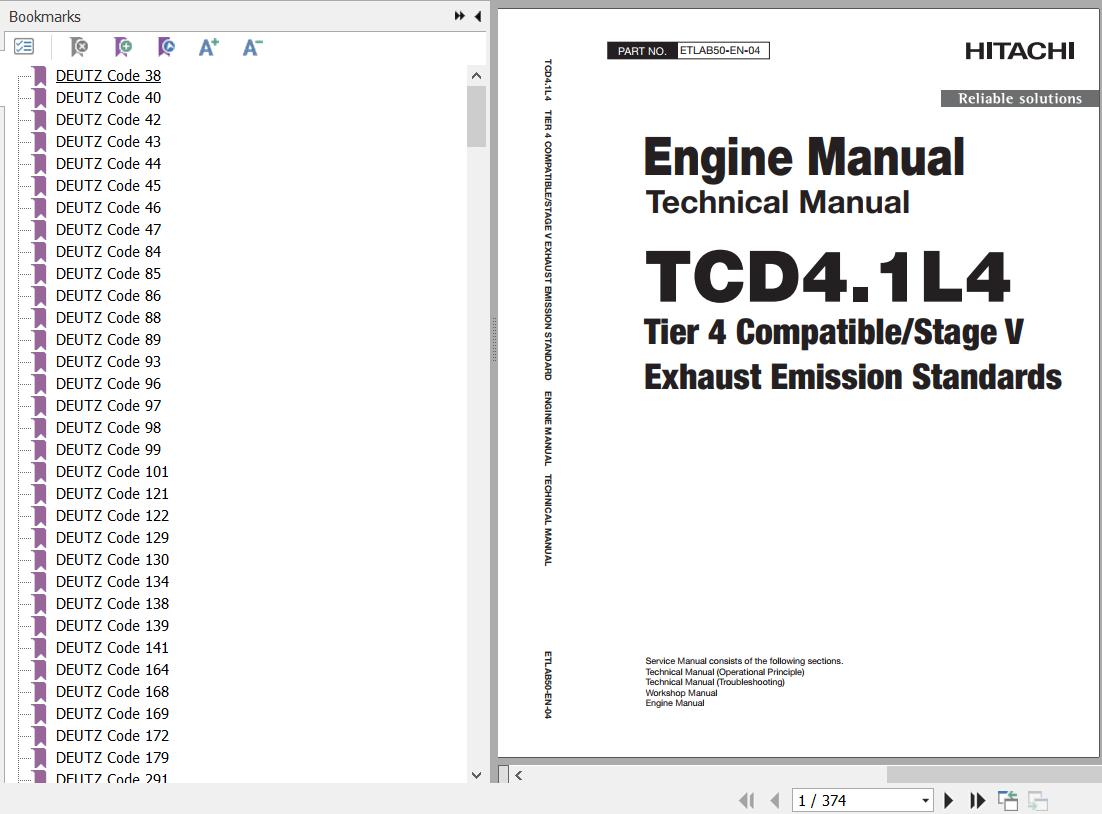1102x814 pixels.
Task: Open bookmark DEUTZ Code 130
Action: (112, 560)
